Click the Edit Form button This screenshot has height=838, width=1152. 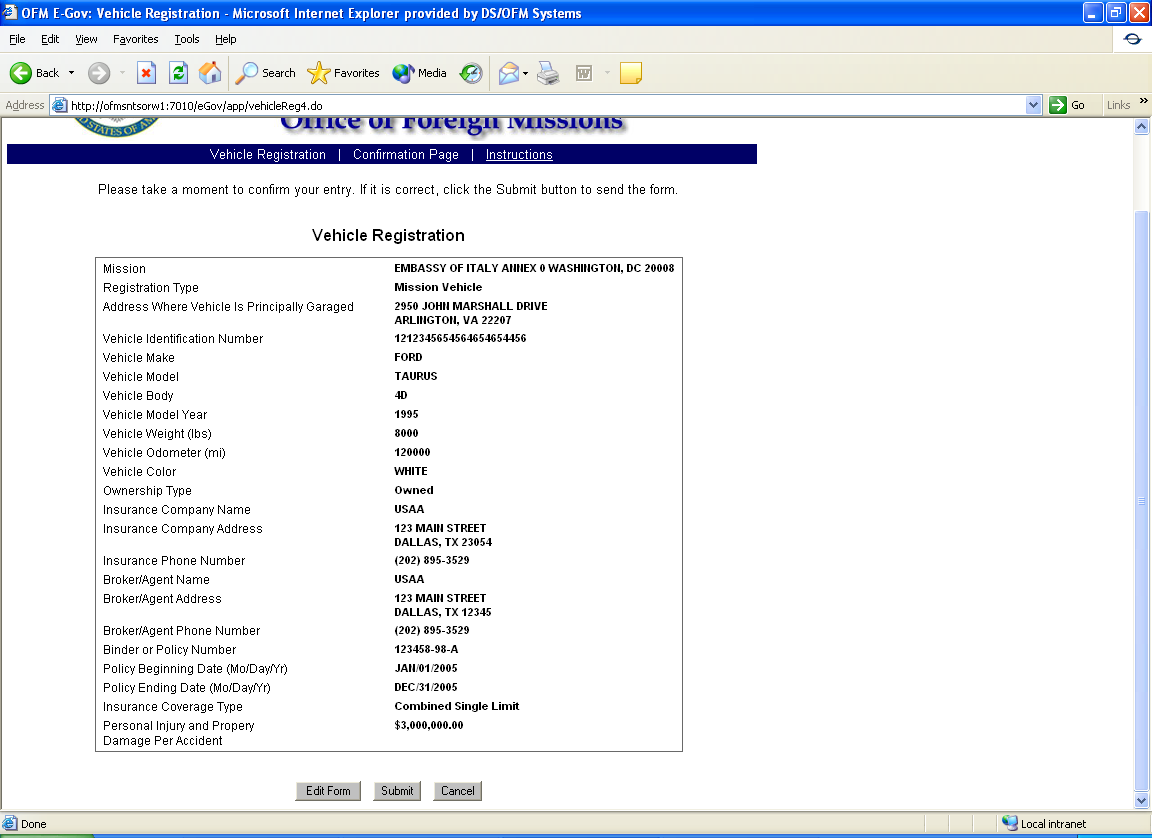click(x=328, y=791)
